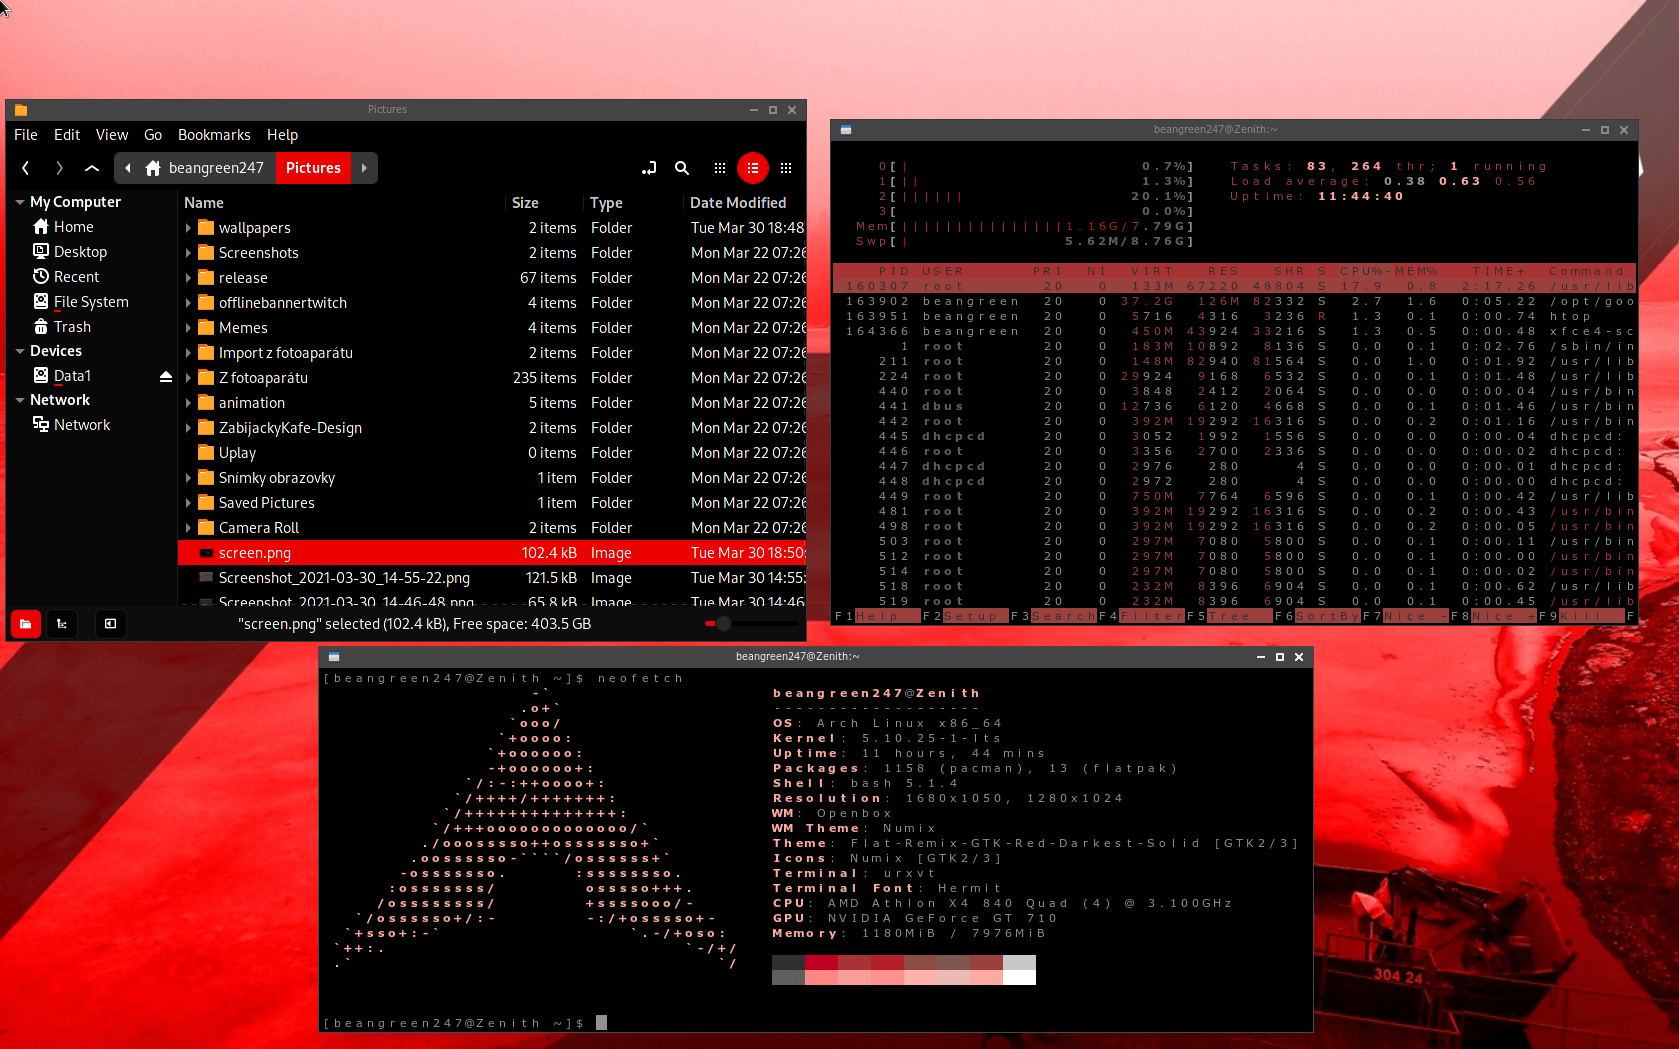Click the beangreen247 path button
Screen dimensions: 1679x1049
click(x=206, y=168)
